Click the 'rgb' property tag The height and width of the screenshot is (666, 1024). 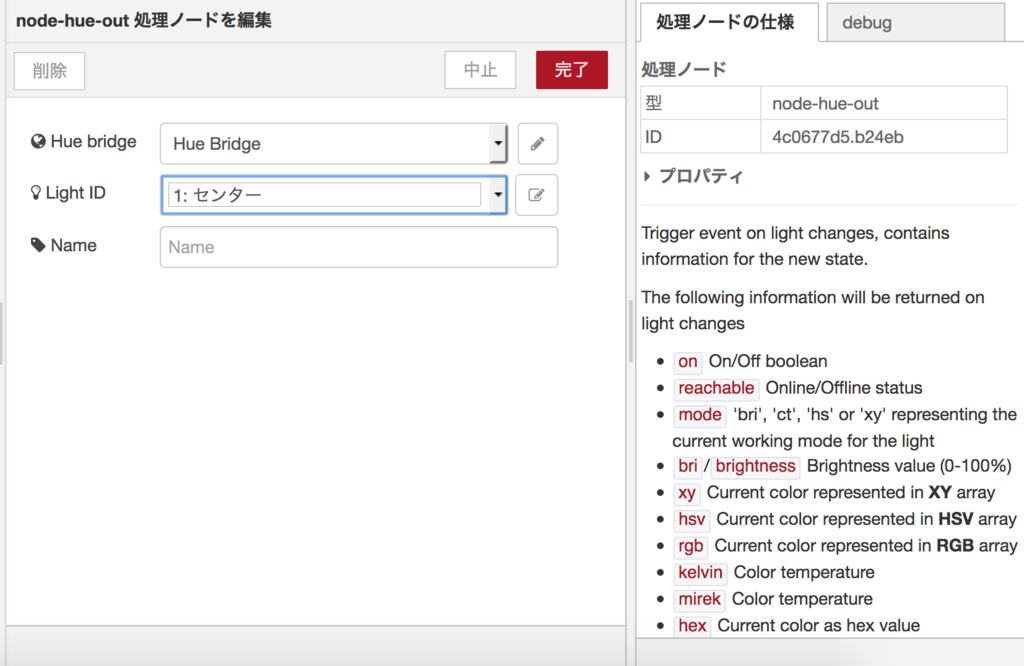(691, 546)
